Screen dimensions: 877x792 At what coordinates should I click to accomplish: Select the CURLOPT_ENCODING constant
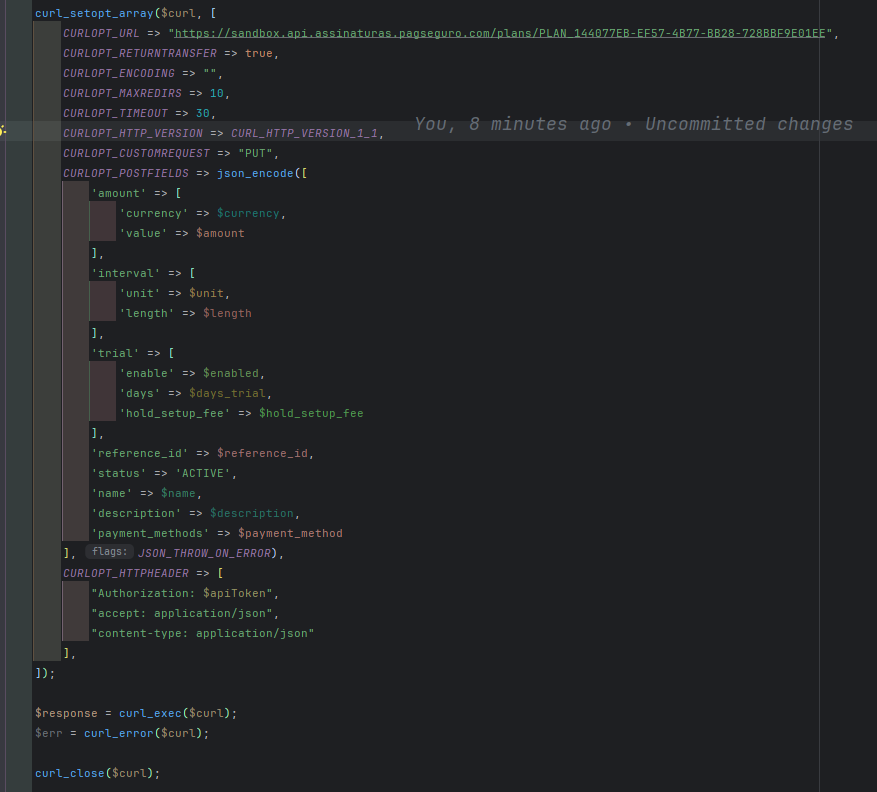click(119, 73)
